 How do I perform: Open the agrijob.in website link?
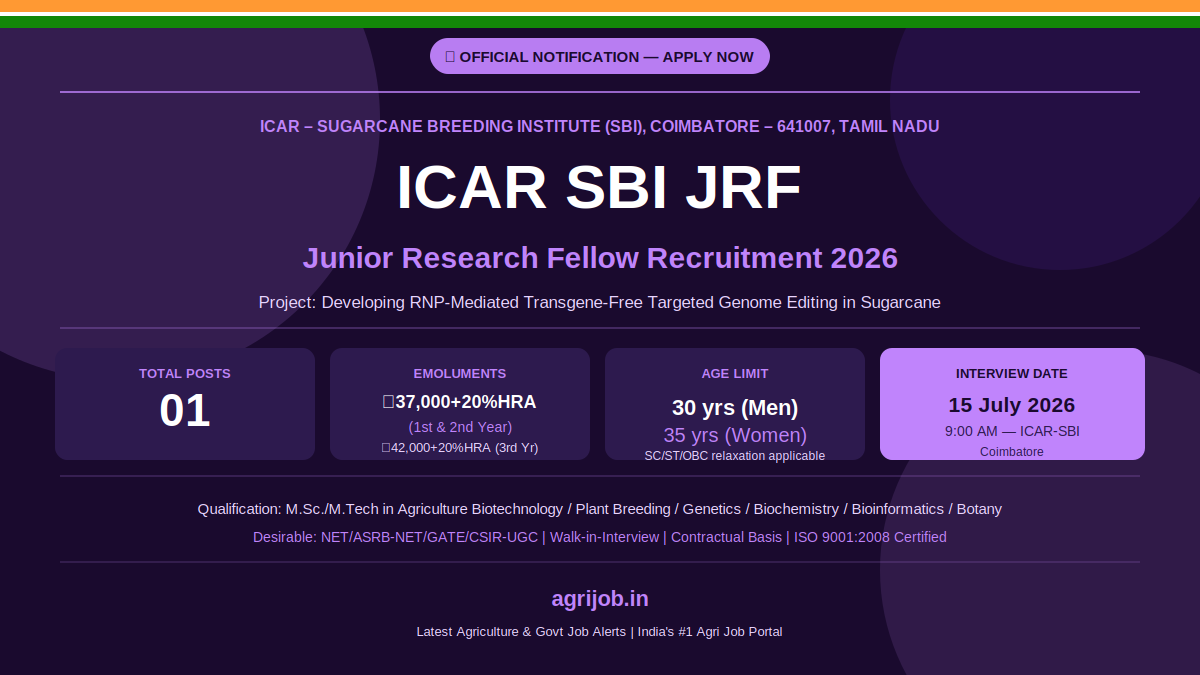click(x=600, y=599)
